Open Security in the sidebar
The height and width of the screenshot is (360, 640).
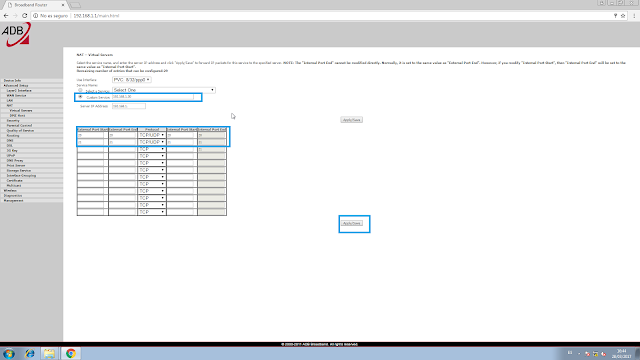(x=13, y=120)
